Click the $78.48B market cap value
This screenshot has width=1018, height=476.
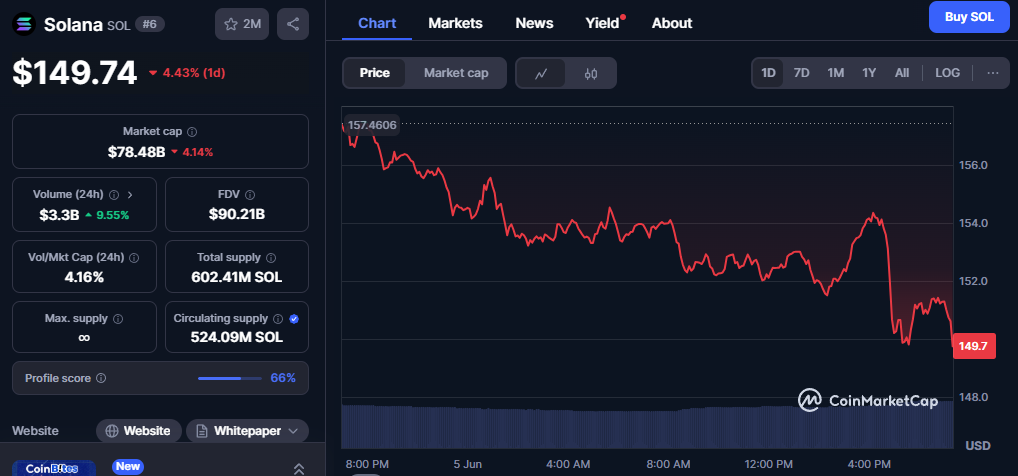(x=136, y=152)
